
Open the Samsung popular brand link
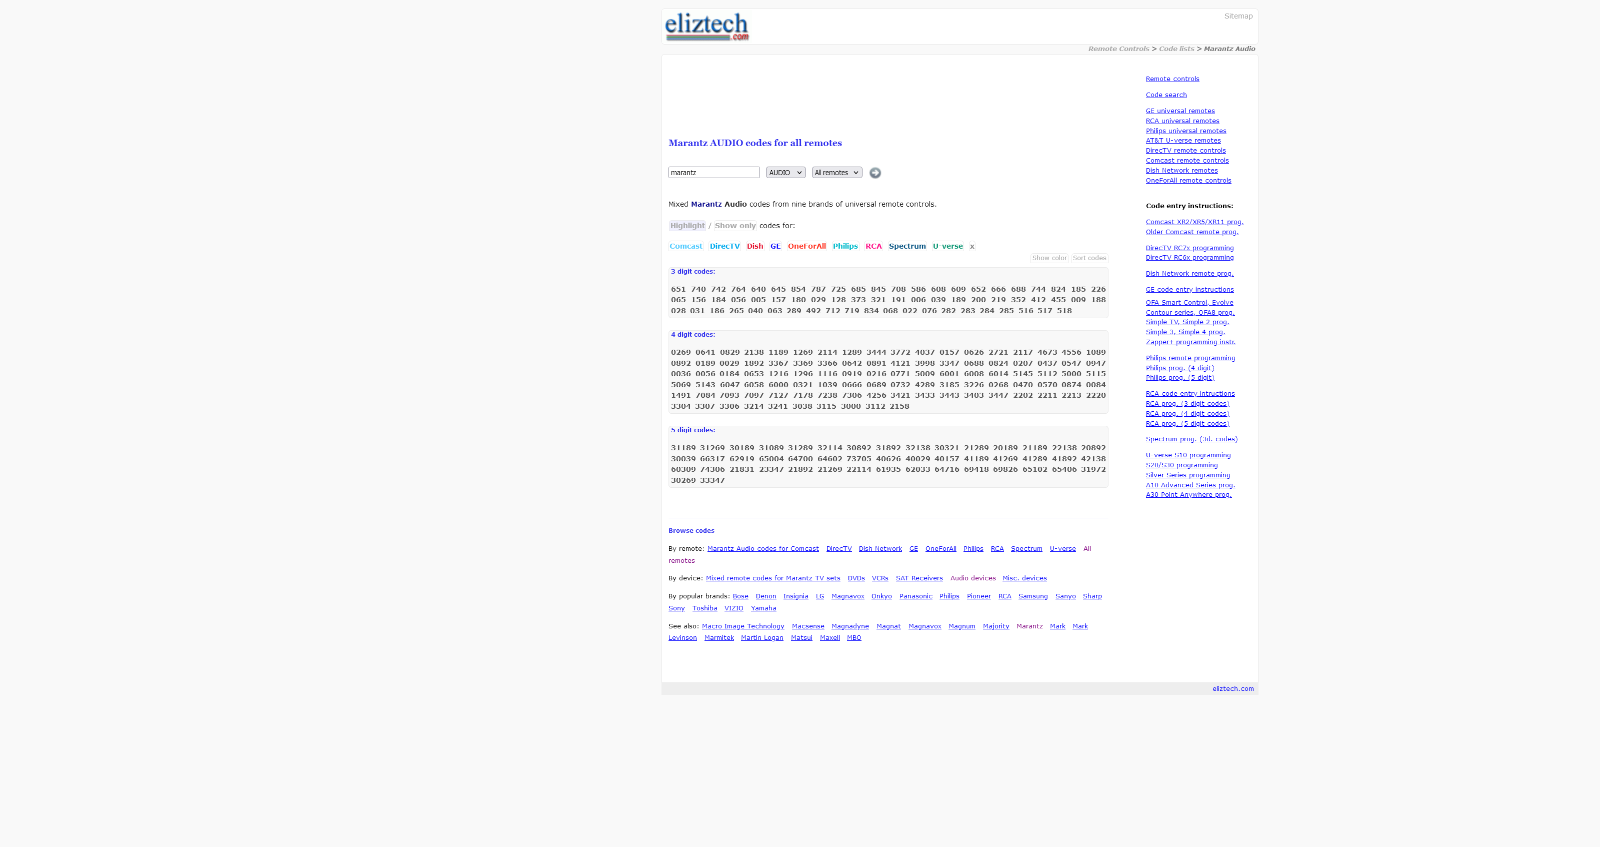1033,596
